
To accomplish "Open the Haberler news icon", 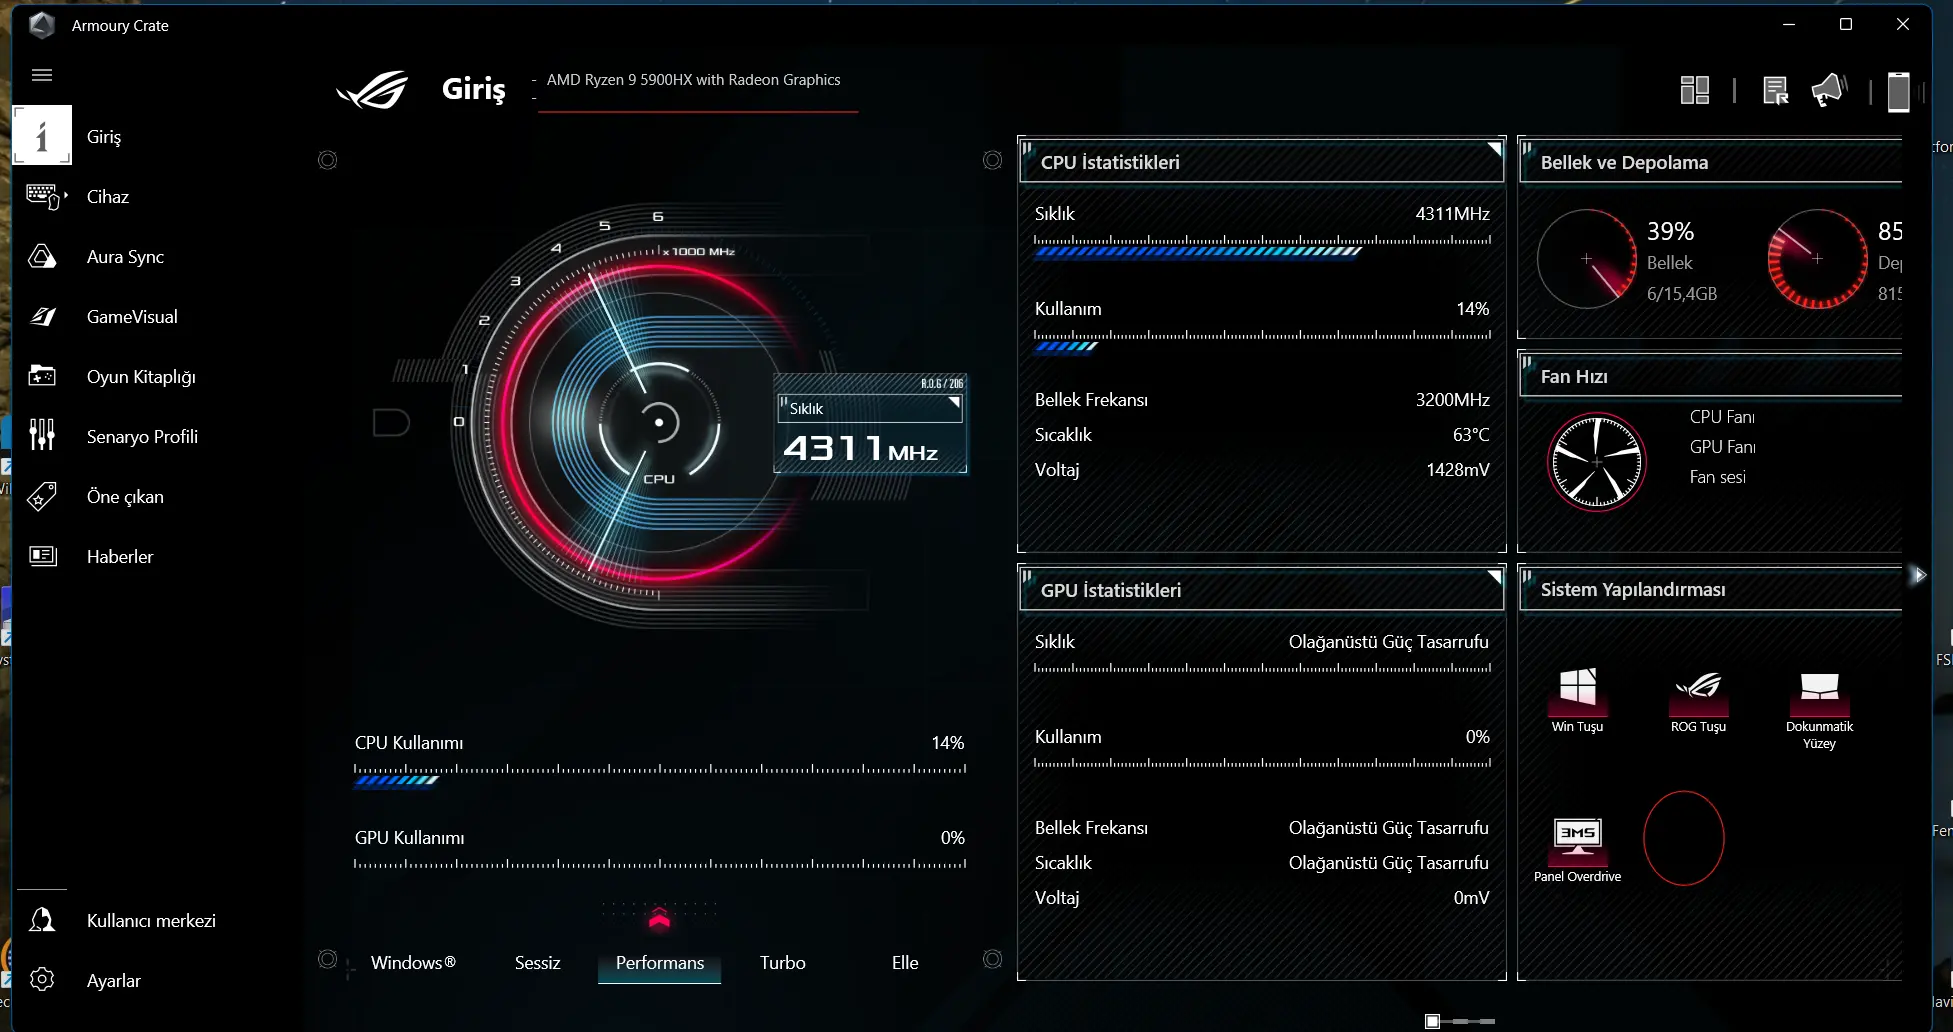I will [x=42, y=556].
